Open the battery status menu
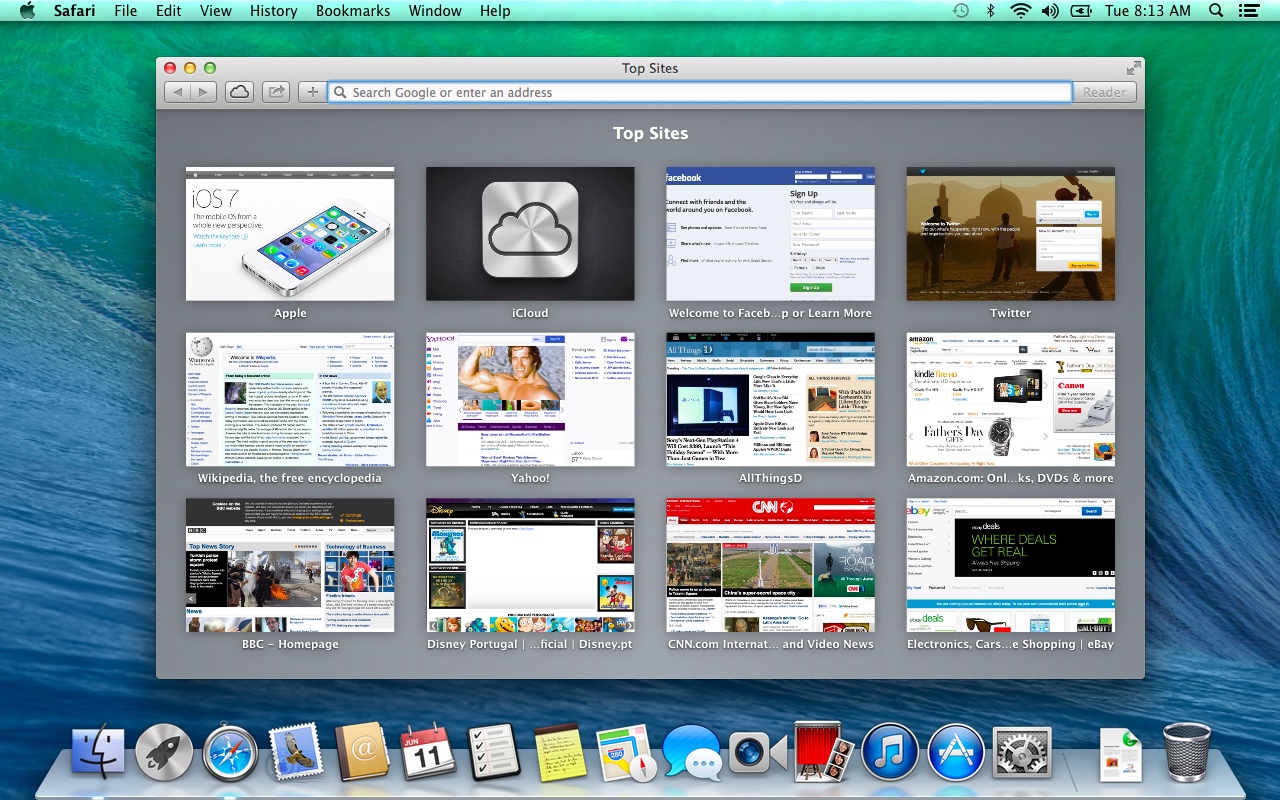This screenshot has height=800, width=1280. pyautogui.click(x=1081, y=11)
